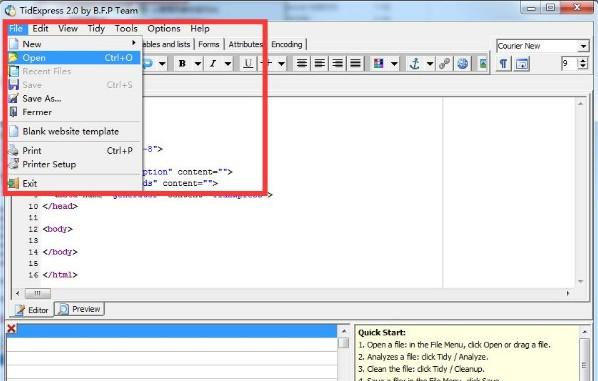Click Quick Start panel scrollbar up arrow

(x=584, y=332)
